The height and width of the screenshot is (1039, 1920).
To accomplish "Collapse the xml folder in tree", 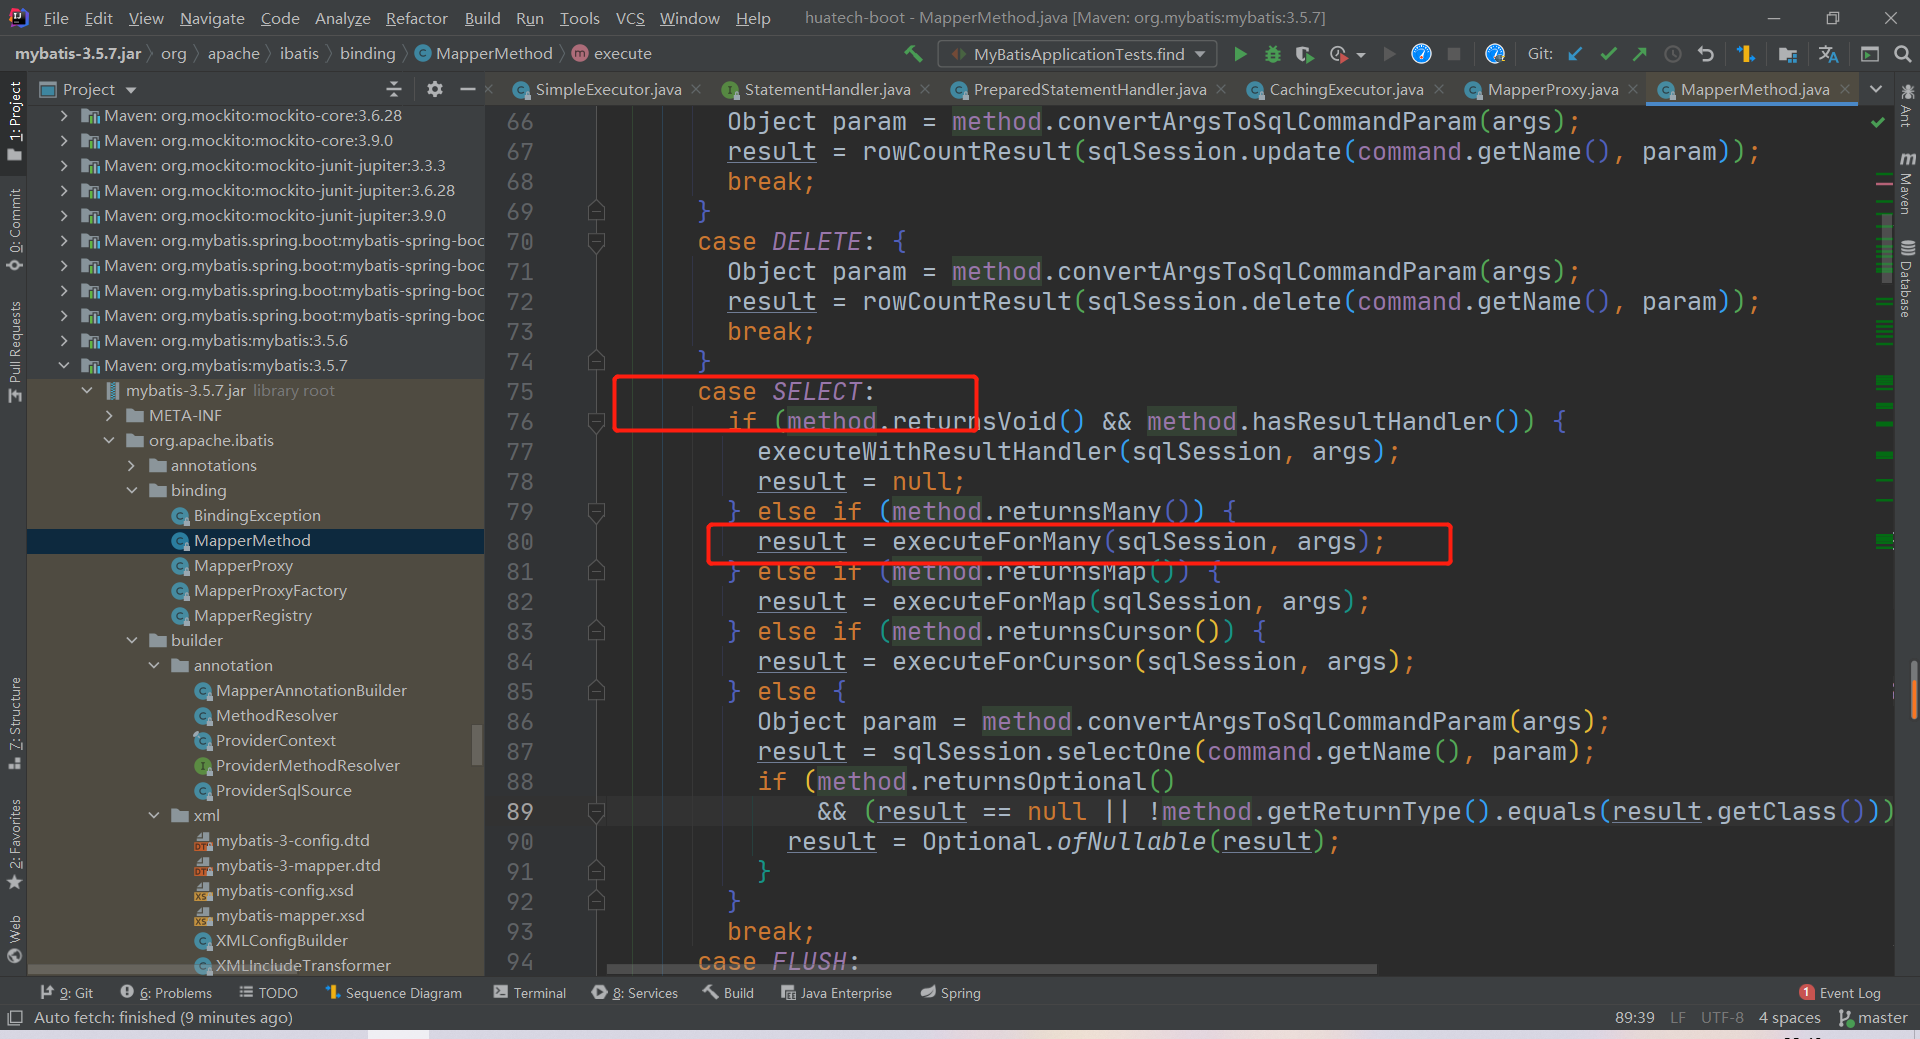I will point(154,815).
